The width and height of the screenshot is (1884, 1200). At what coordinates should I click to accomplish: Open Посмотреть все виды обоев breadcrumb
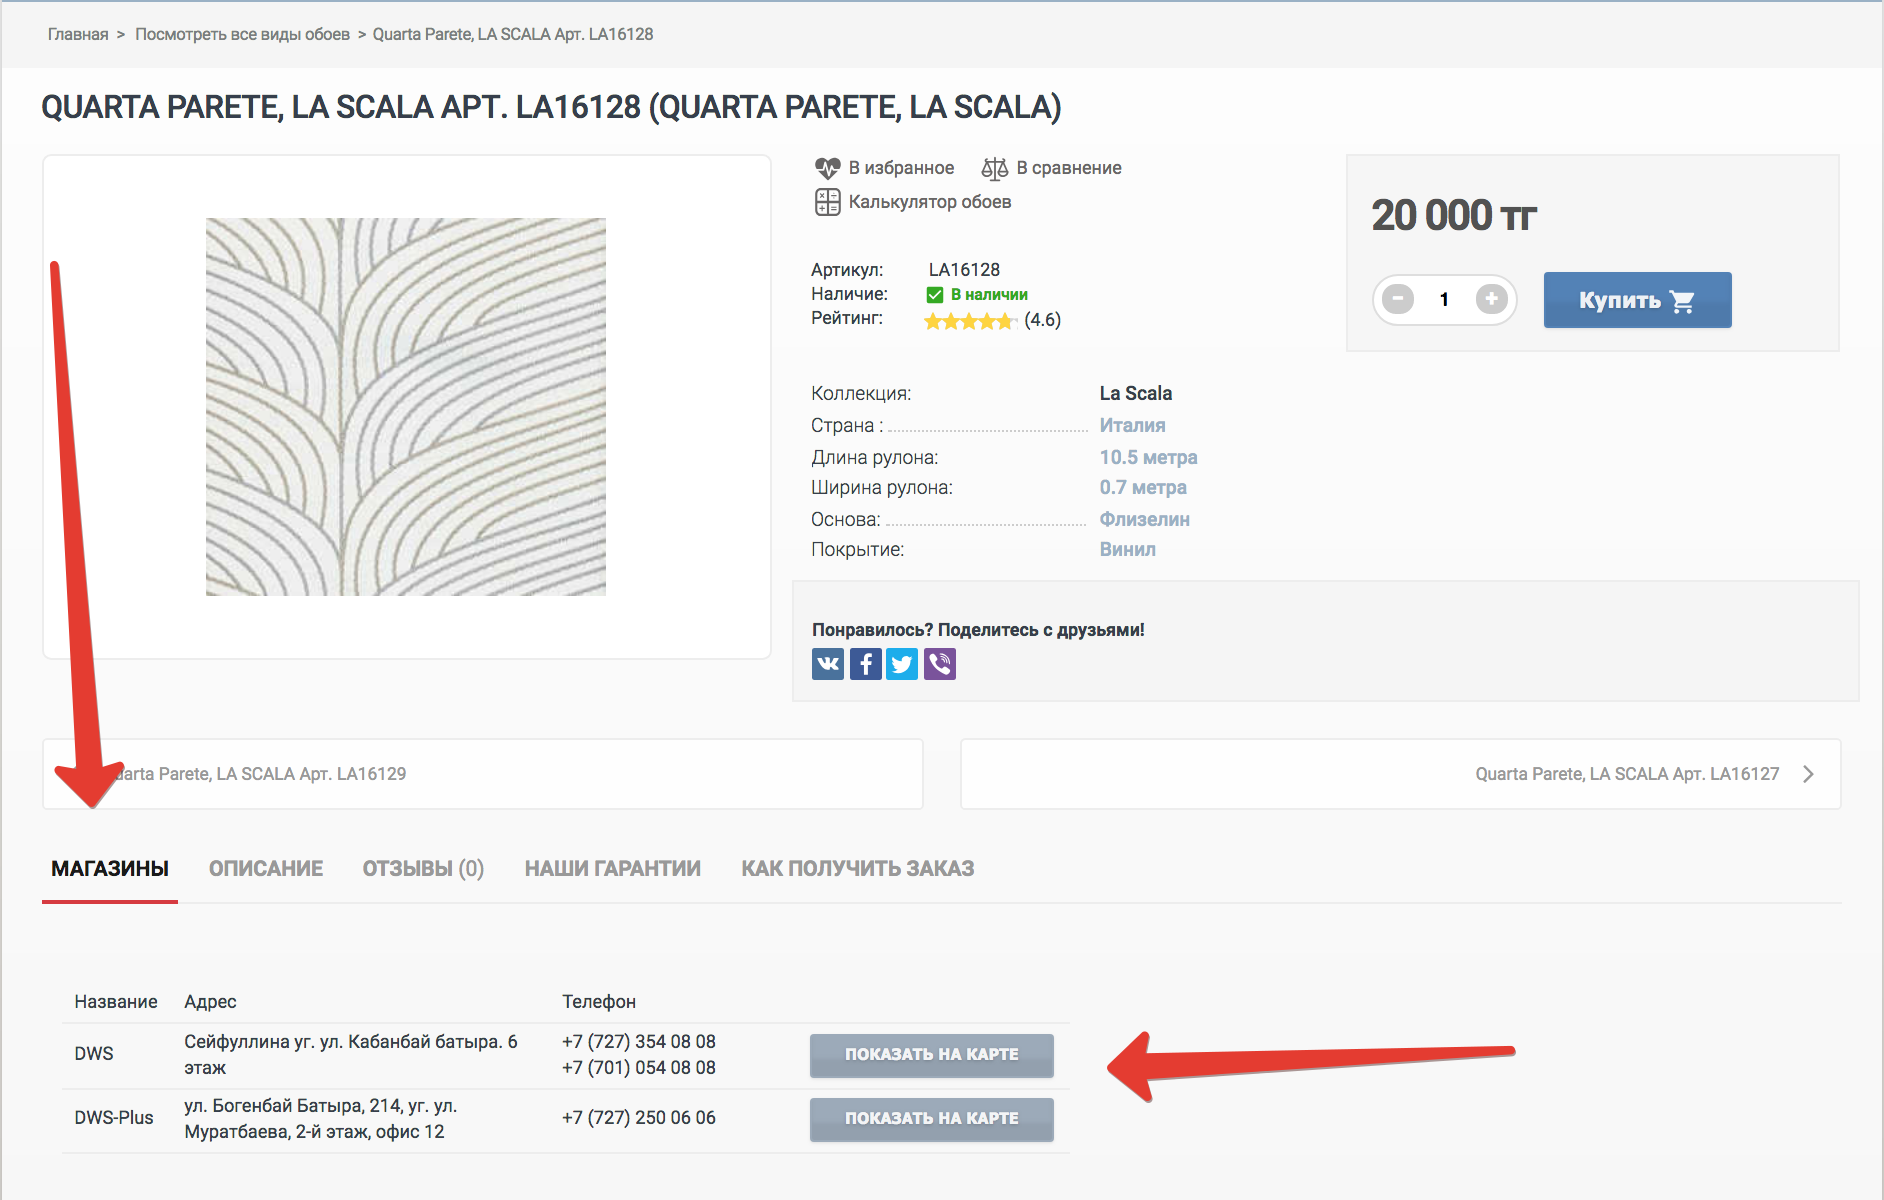[x=242, y=34]
